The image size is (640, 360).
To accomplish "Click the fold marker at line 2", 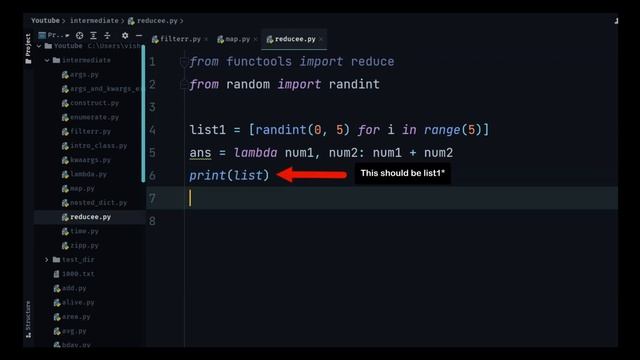I will [183, 84].
